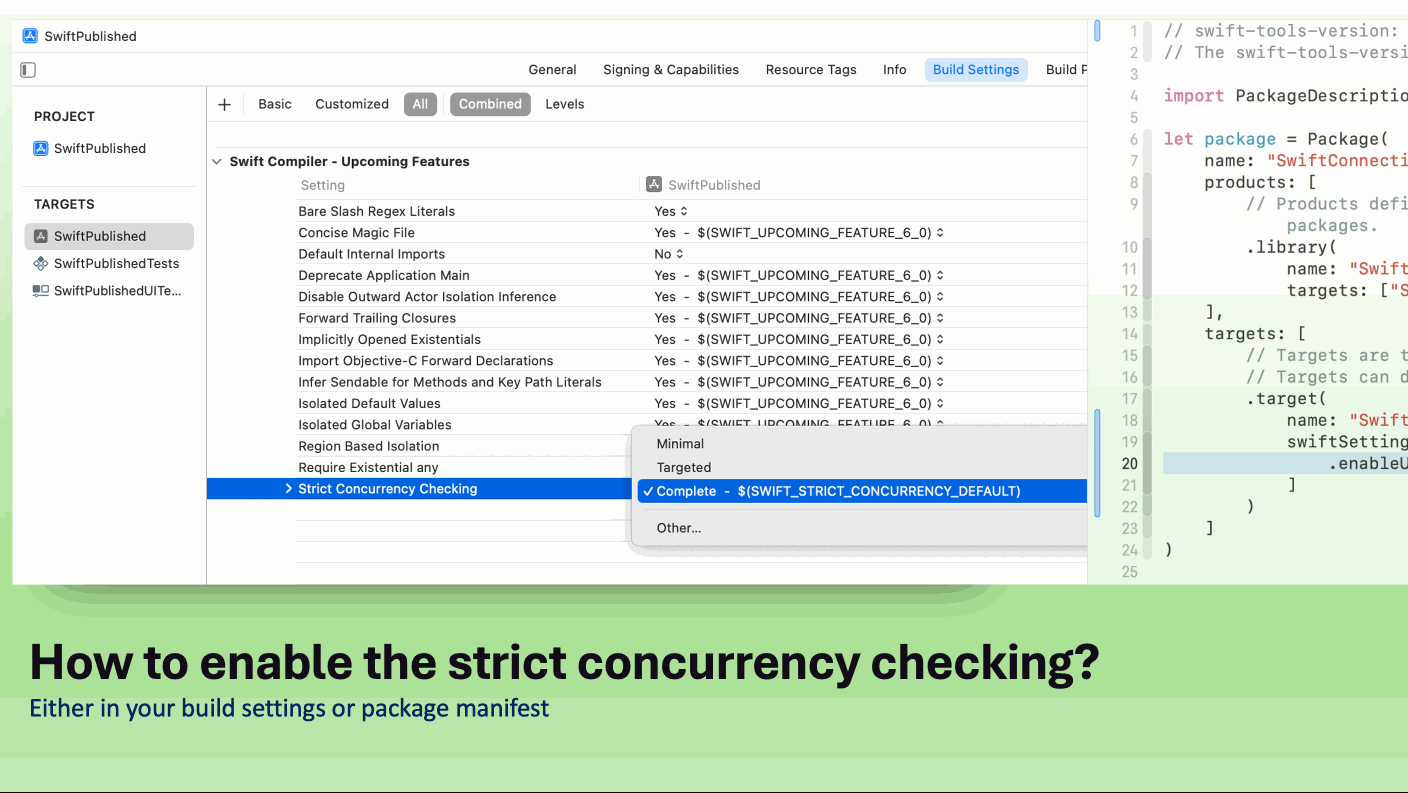The image size is (1408, 793).
Task: Click the SwiftPublishedUITests target icon
Action: (41, 291)
